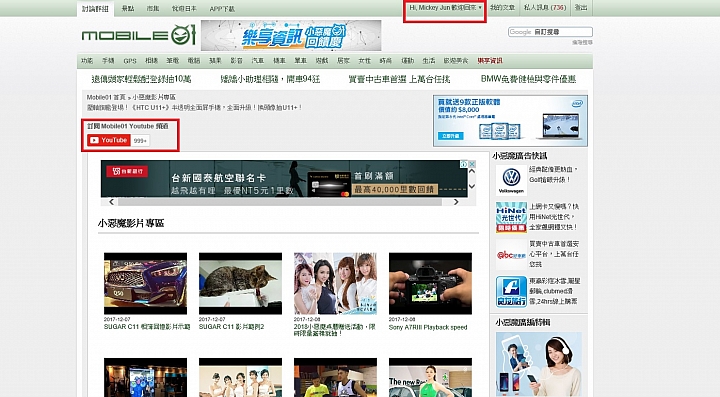Click the 小惡魔影片專區 breadcrumb

coord(154,97)
